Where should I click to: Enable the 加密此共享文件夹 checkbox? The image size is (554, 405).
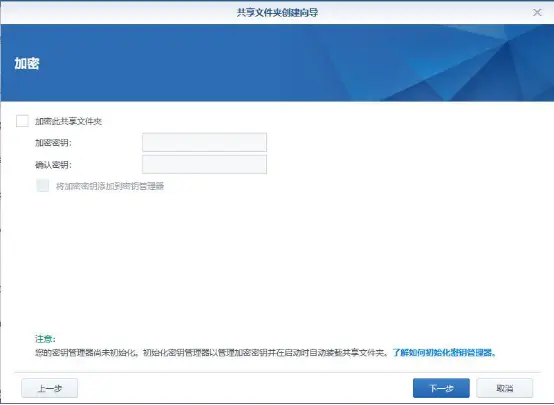click(22, 121)
